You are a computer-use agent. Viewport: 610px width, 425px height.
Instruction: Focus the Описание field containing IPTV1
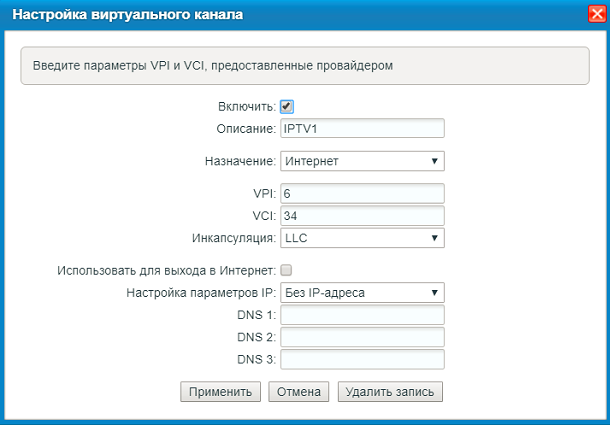coord(362,128)
